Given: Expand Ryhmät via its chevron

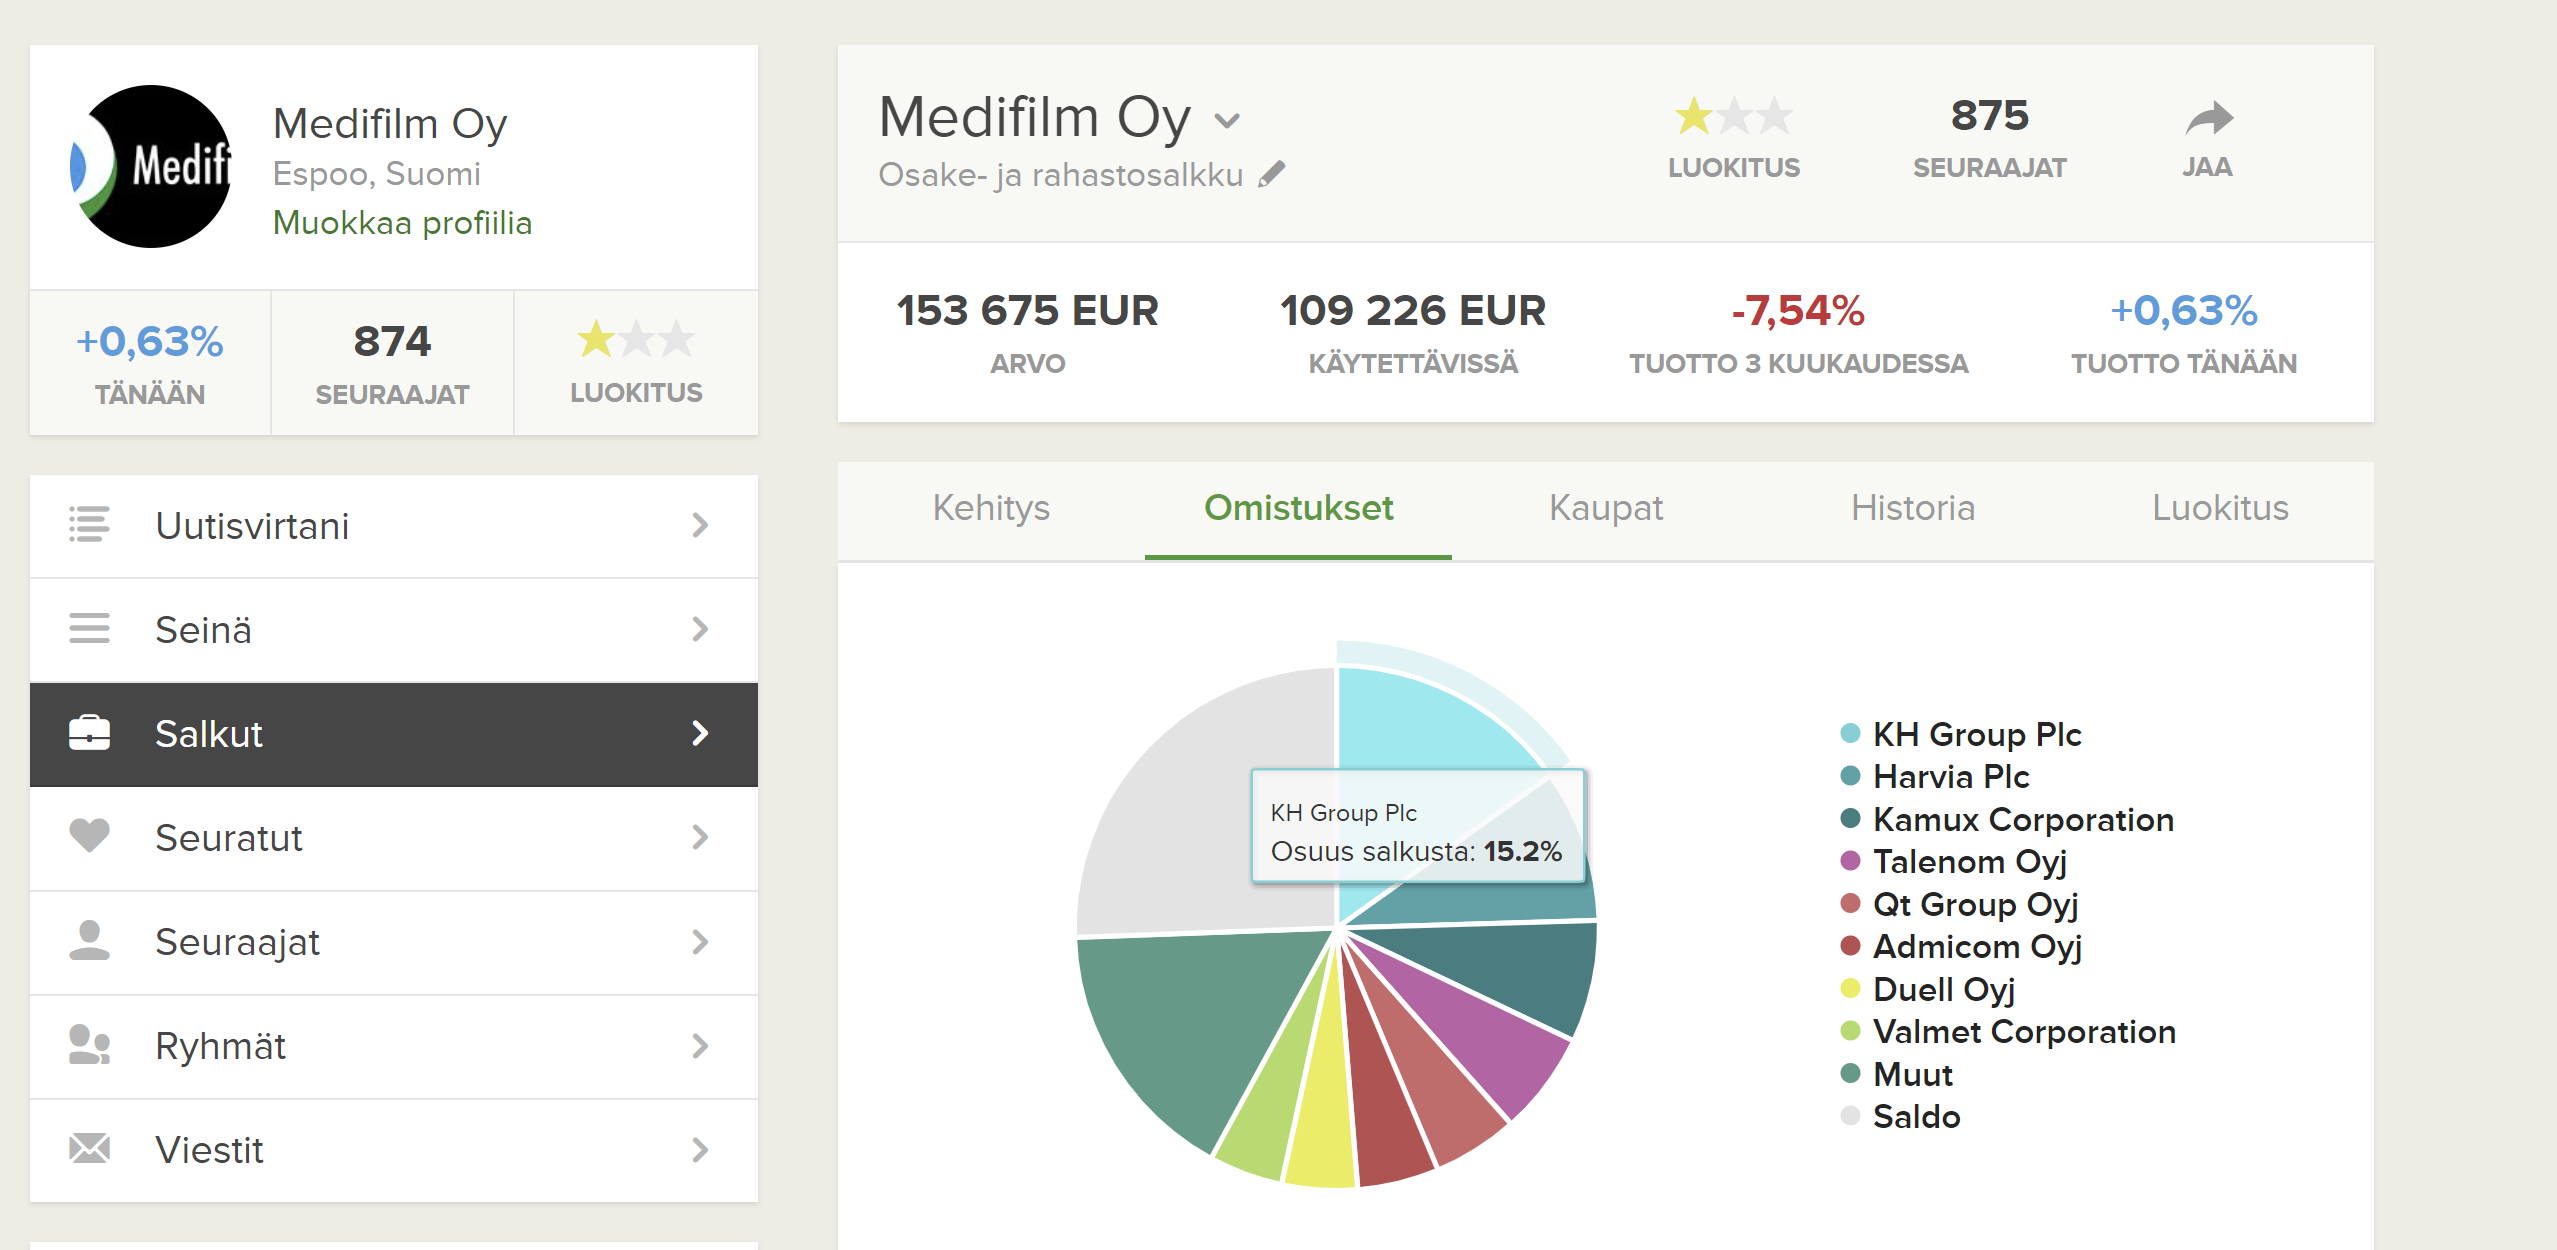Looking at the screenshot, I should coord(700,1046).
